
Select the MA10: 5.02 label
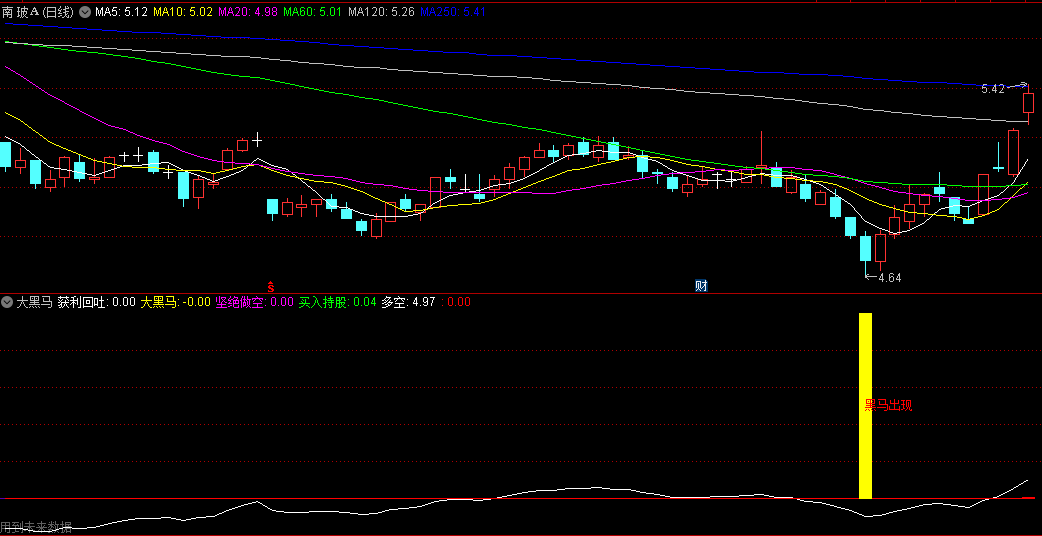(x=183, y=11)
